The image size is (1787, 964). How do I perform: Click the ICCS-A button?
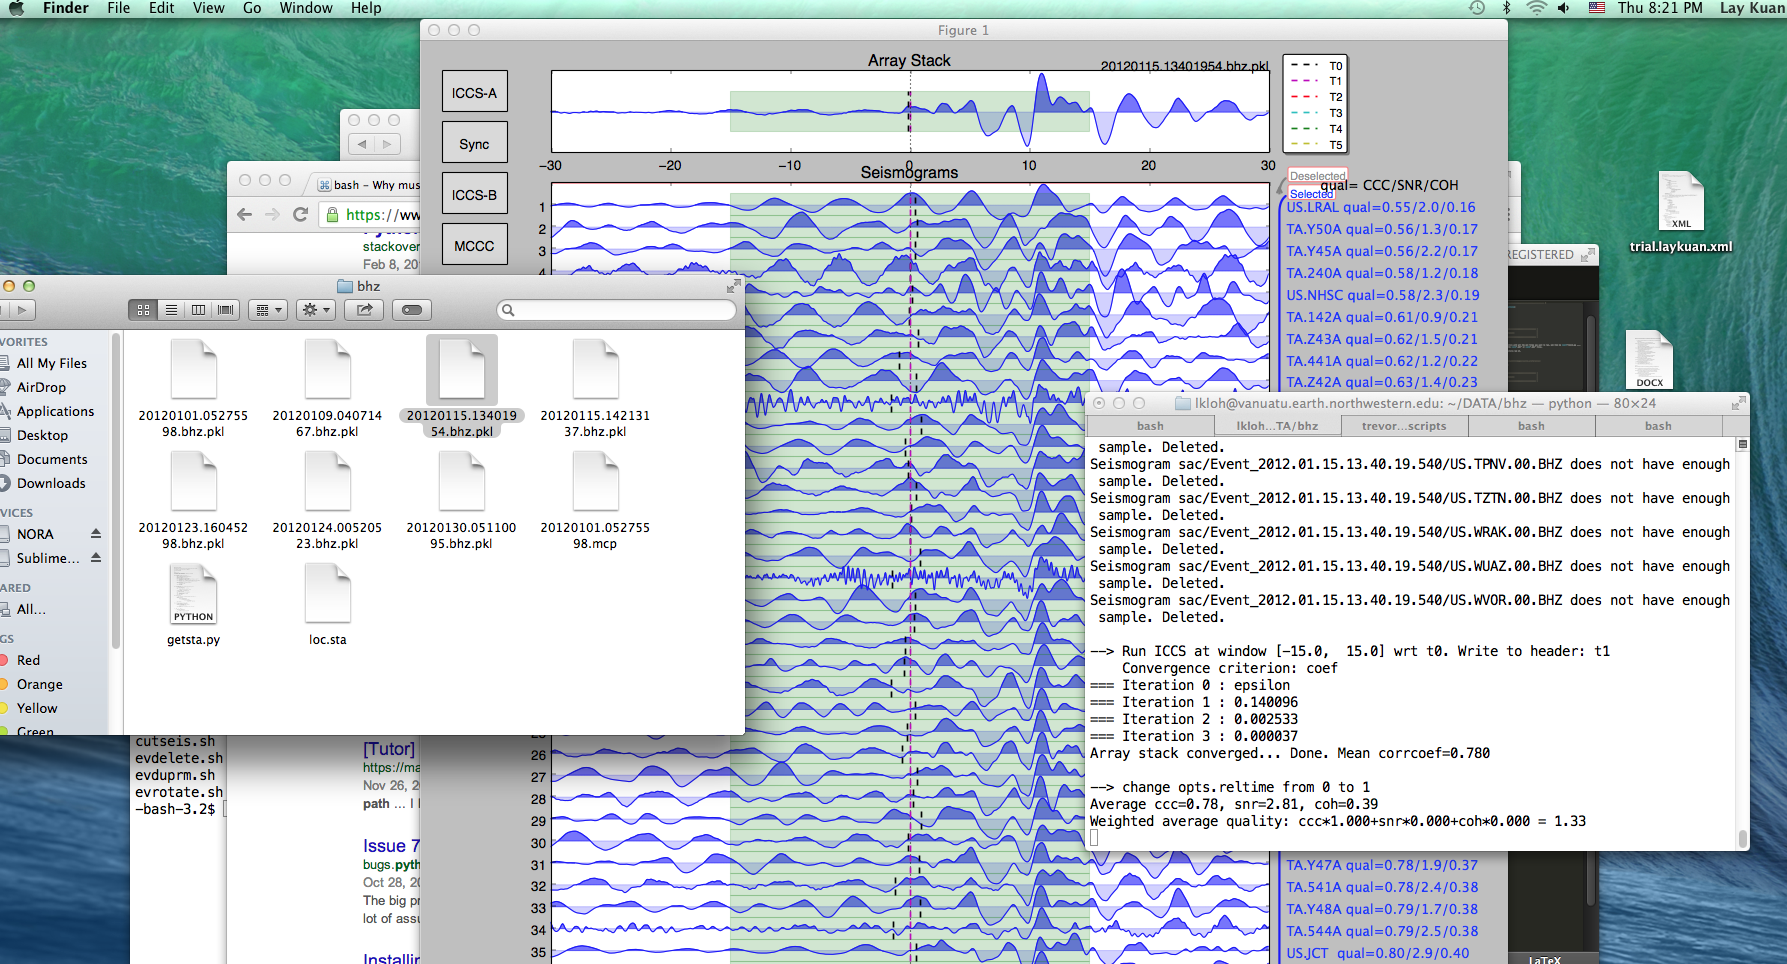pyautogui.click(x=474, y=92)
